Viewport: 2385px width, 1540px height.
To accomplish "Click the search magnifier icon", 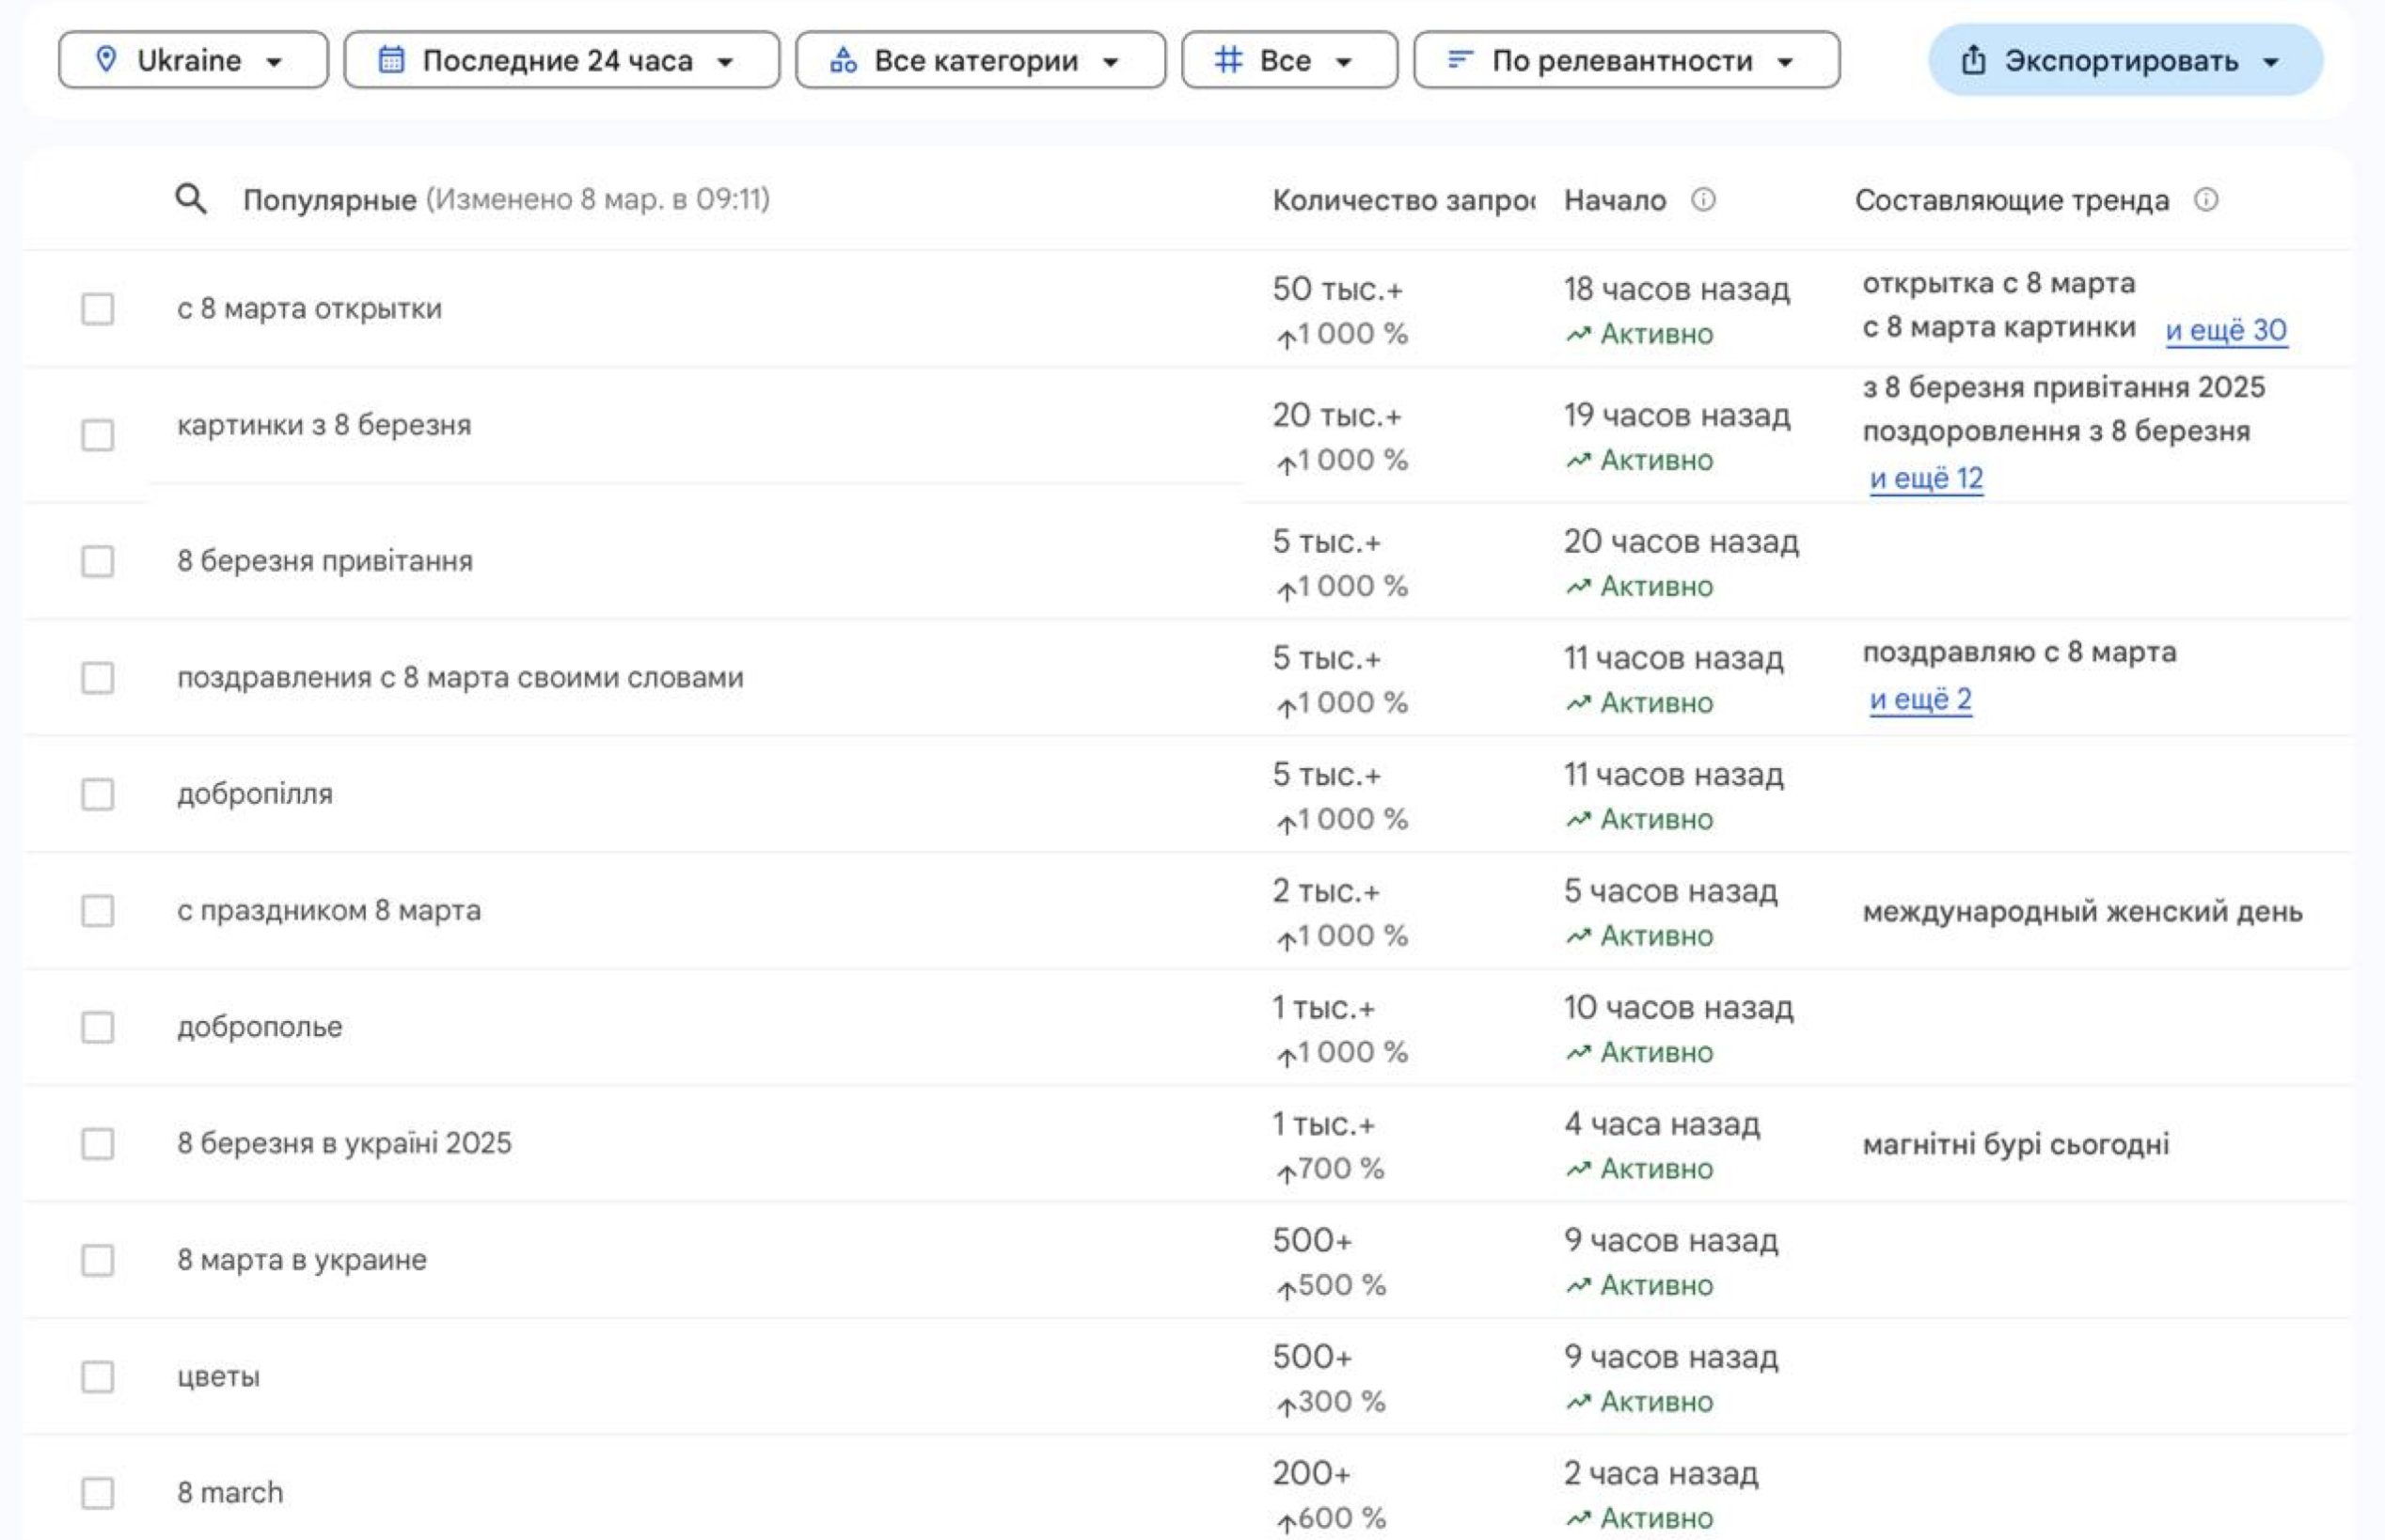I will 190,199.
